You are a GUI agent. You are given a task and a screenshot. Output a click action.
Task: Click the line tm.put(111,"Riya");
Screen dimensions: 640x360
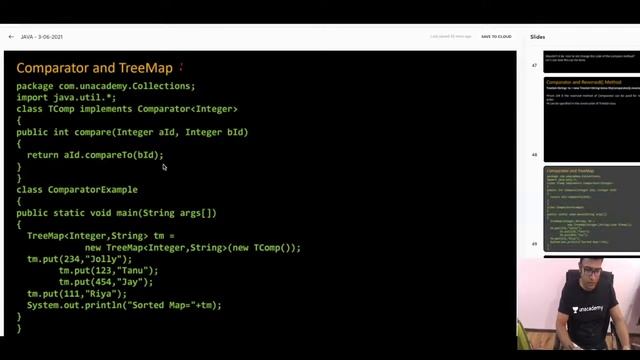77,294
